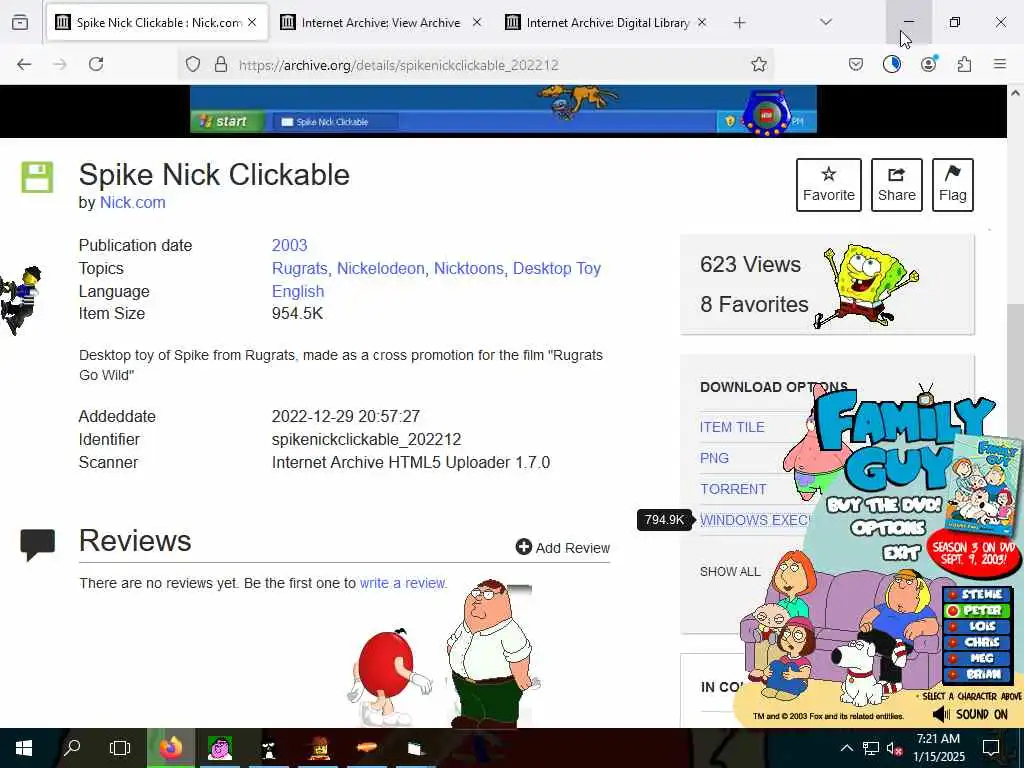Click the Lego character taskbar icon

click(x=318, y=748)
